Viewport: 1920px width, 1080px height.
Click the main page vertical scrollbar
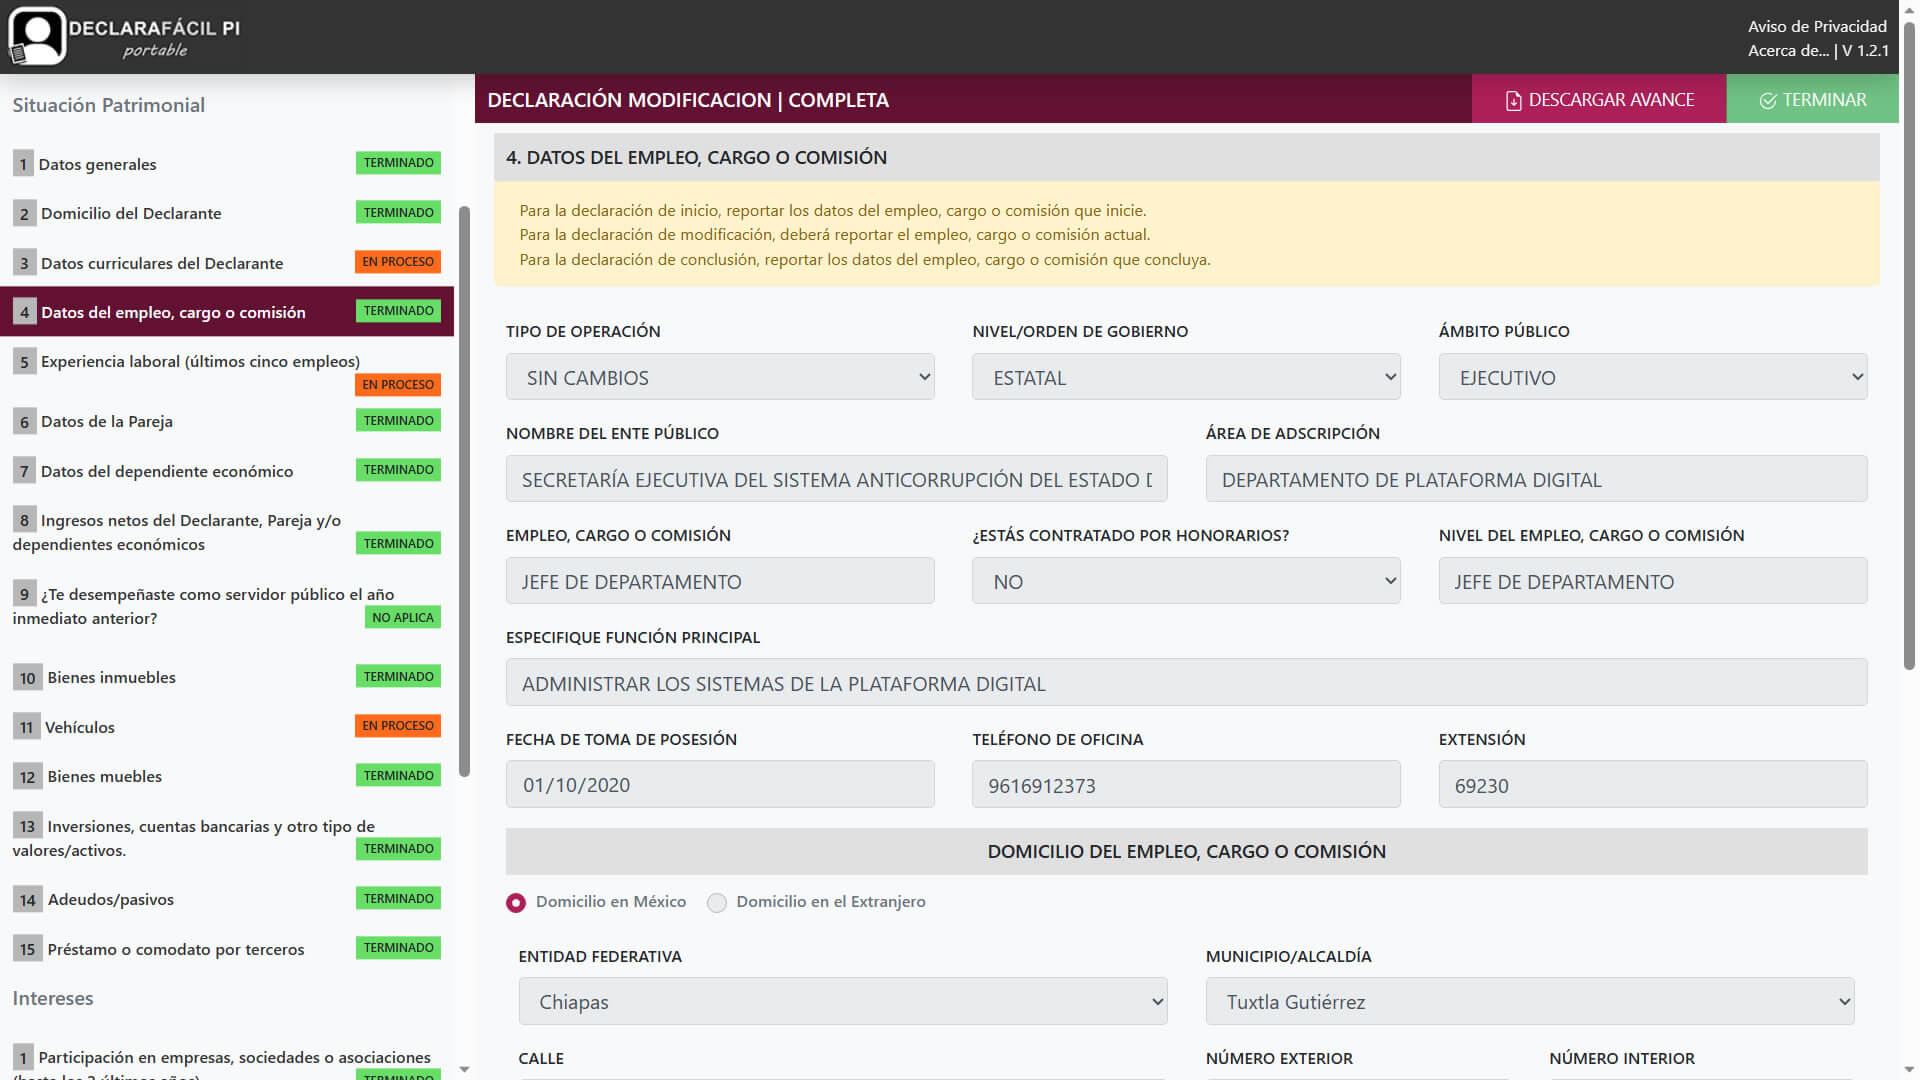point(1909,346)
